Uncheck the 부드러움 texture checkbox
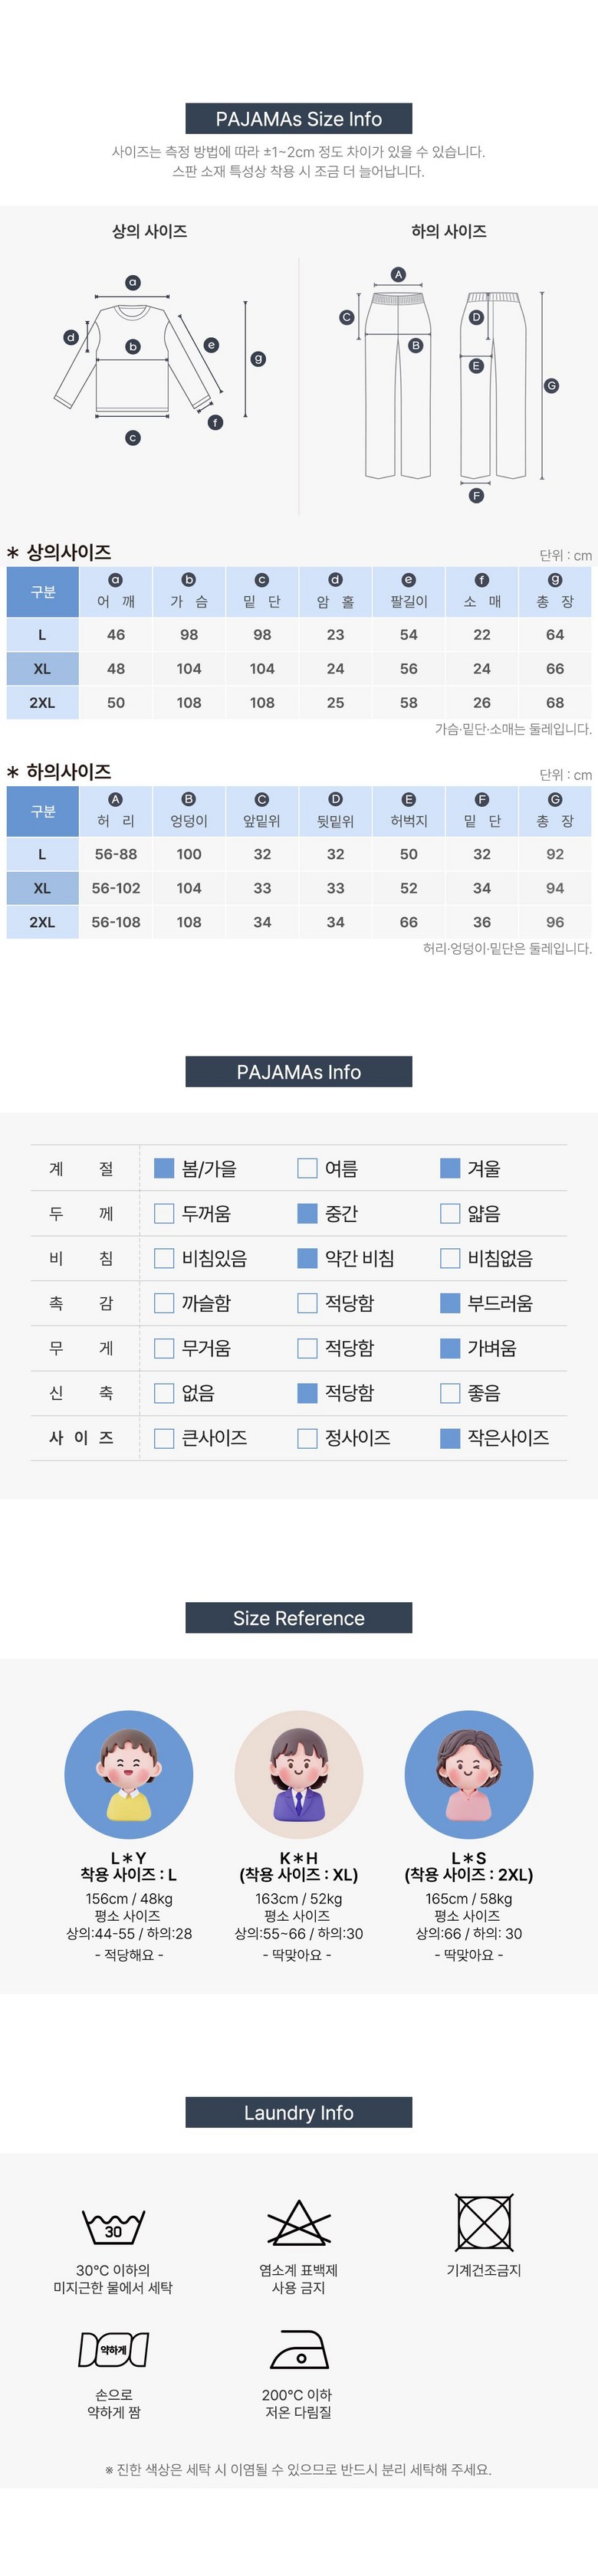The image size is (598, 2576). (x=450, y=1303)
